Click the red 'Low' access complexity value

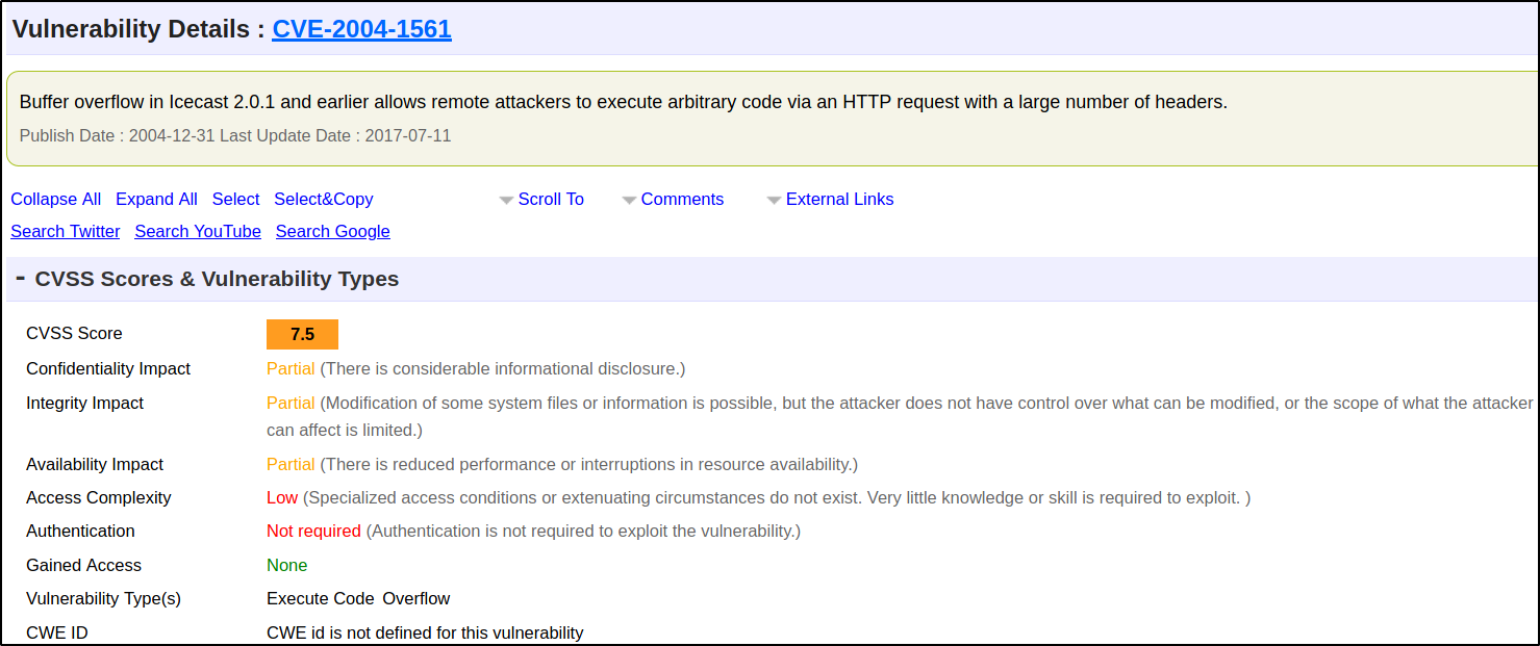282,497
